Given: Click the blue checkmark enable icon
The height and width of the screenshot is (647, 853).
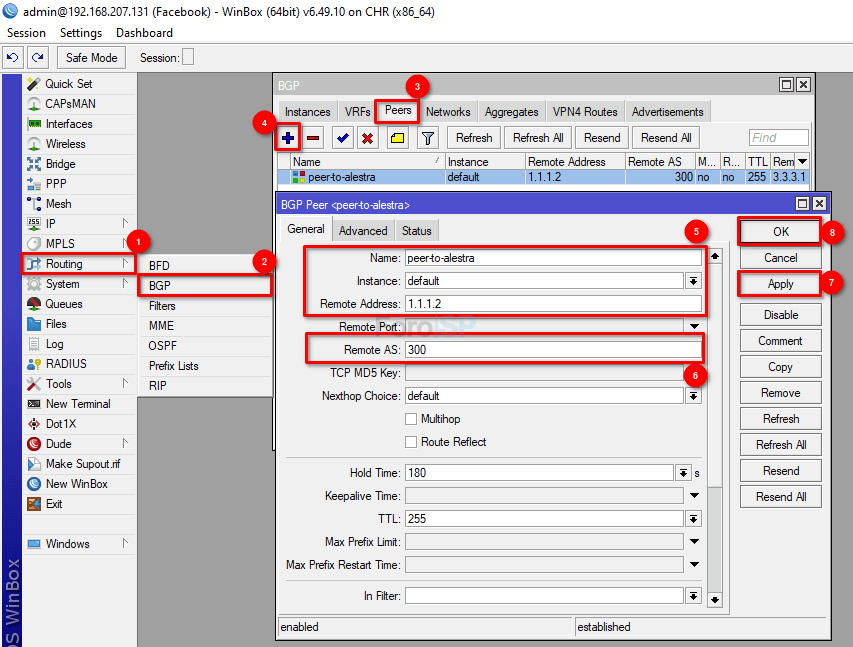Looking at the screenshot, I should pos(343,138).
